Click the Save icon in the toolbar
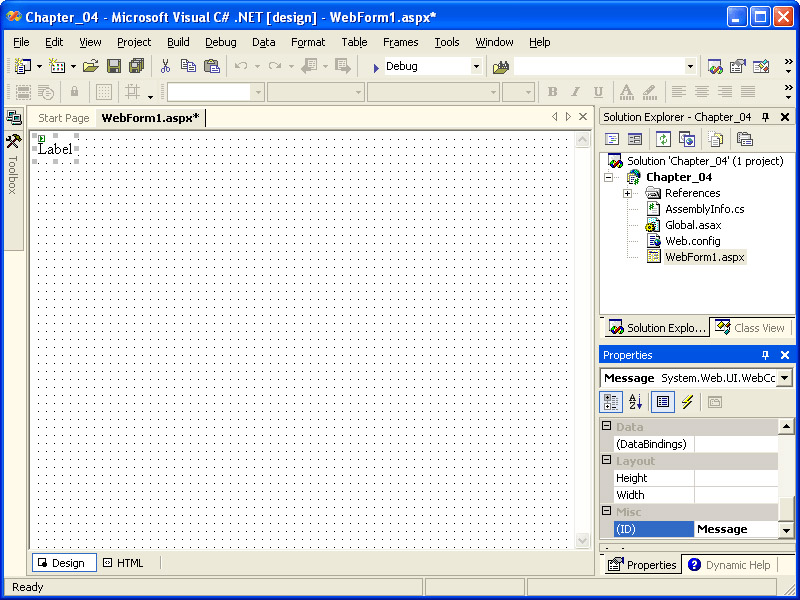 coord(114,66)
